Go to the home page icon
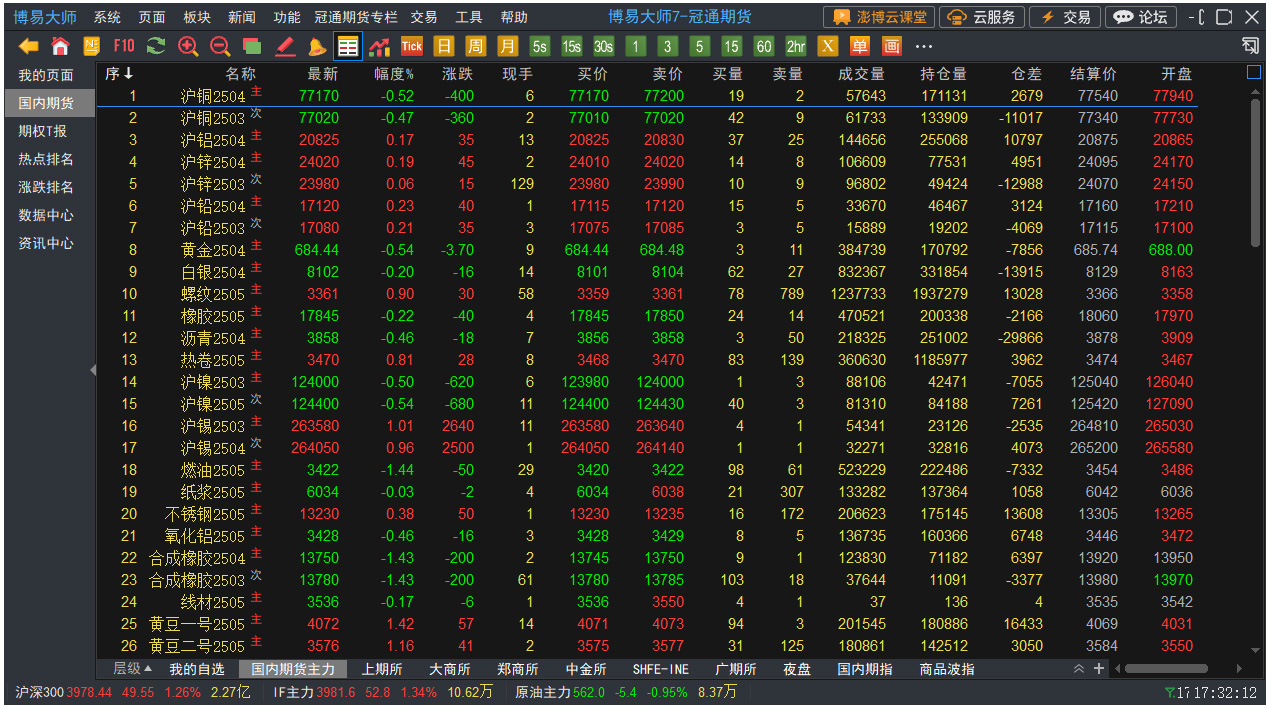This screenshot has width=1270, height=708. 60,46
